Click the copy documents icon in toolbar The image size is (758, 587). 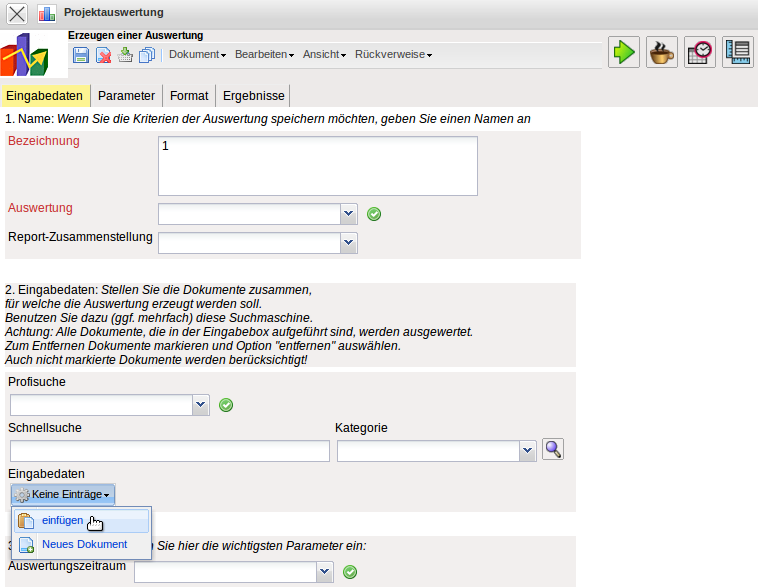[x=147, y=55]
